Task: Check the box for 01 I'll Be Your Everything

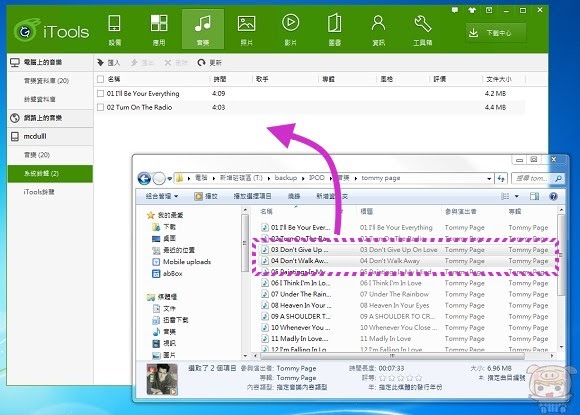Action: (100, 93)
